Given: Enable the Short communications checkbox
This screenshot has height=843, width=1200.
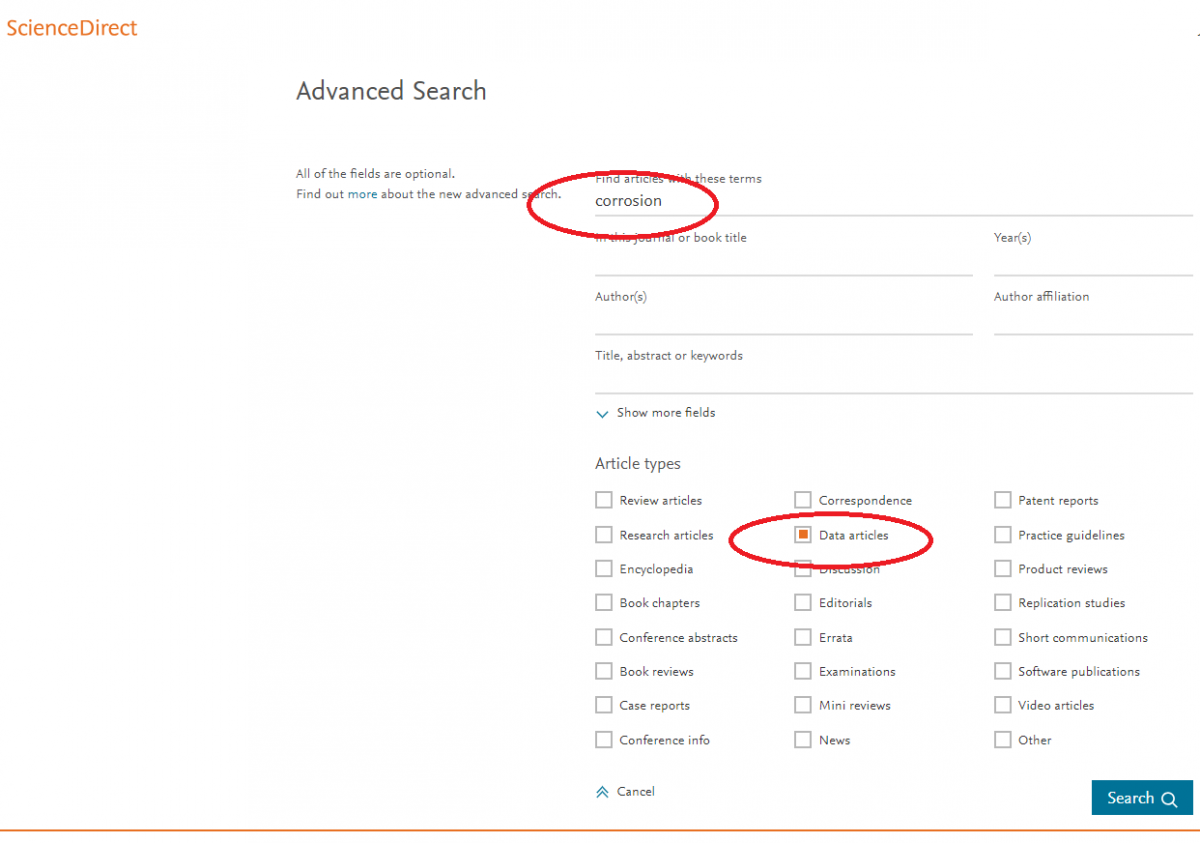Looking at the screenshot, I should coord(1003,637).
